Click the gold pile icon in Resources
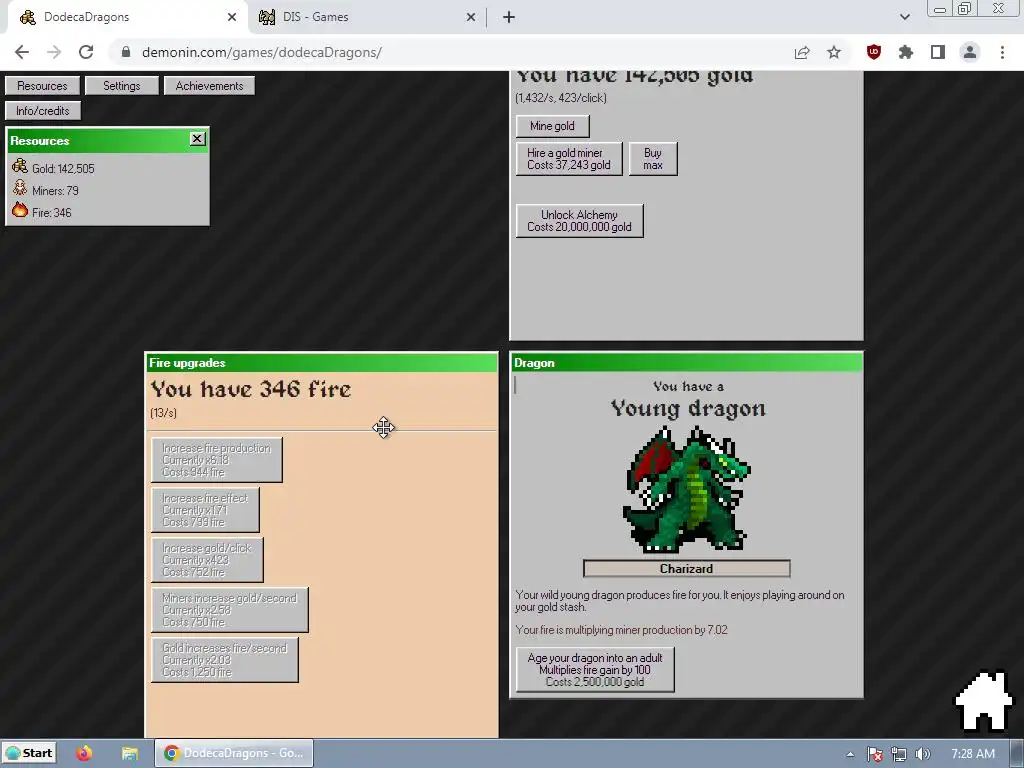The height and width of the screenshot is (768, 1024). click(x=20, y=167)
